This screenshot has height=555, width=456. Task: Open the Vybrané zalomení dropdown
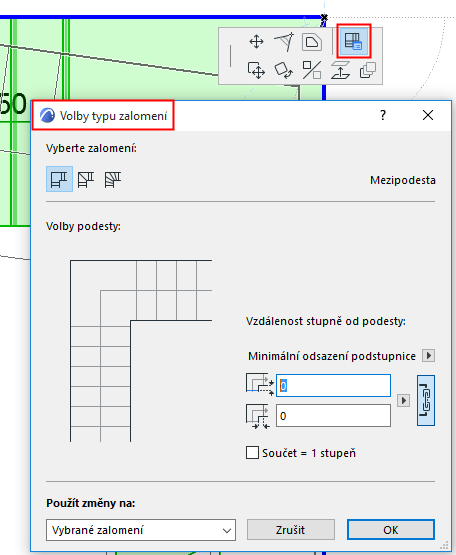(141, 530)
